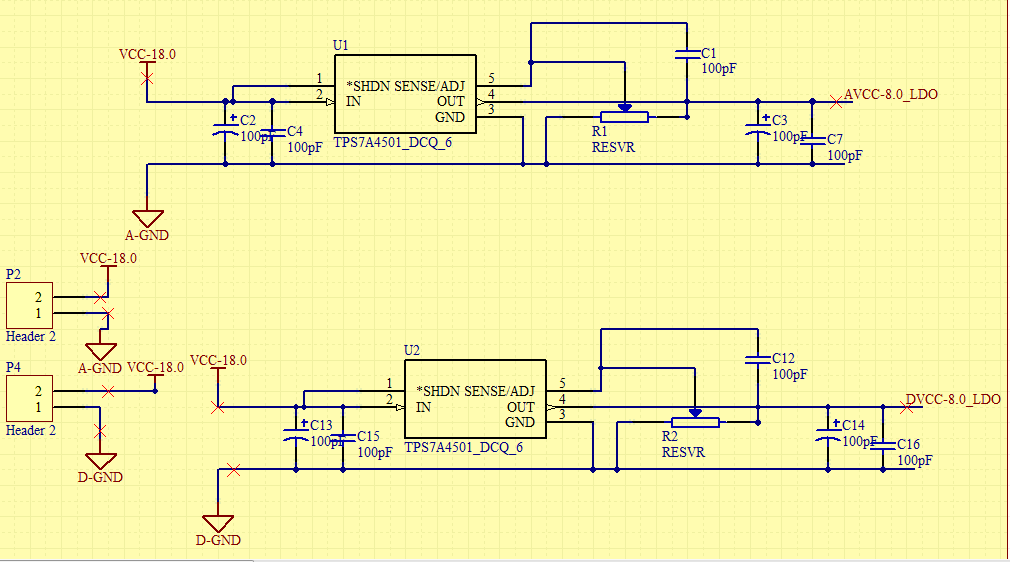This screenshot has width=1010, height=562.
Task: Click the IN pin label inside U2
Action: pyautogui.click(x=423, y=407)
